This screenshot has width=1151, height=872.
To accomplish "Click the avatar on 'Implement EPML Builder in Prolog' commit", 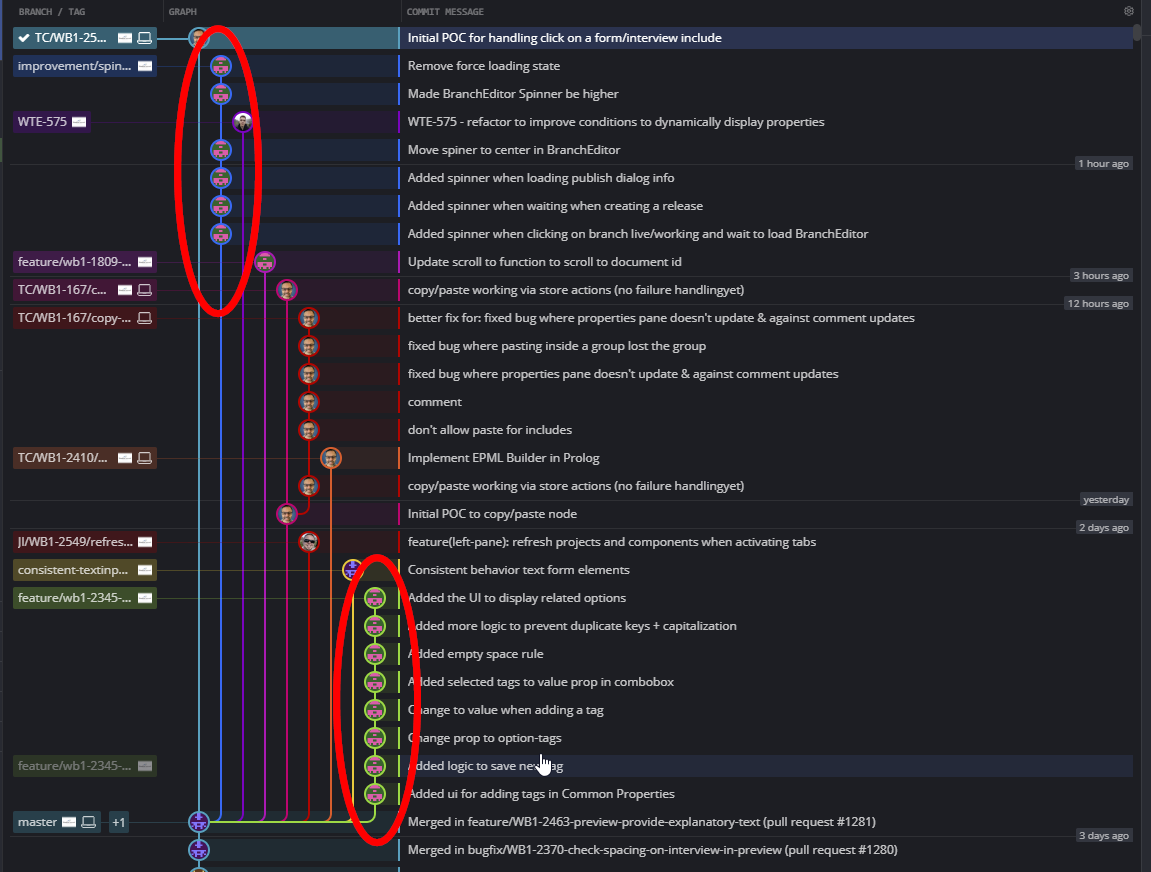I will point(330,458).
